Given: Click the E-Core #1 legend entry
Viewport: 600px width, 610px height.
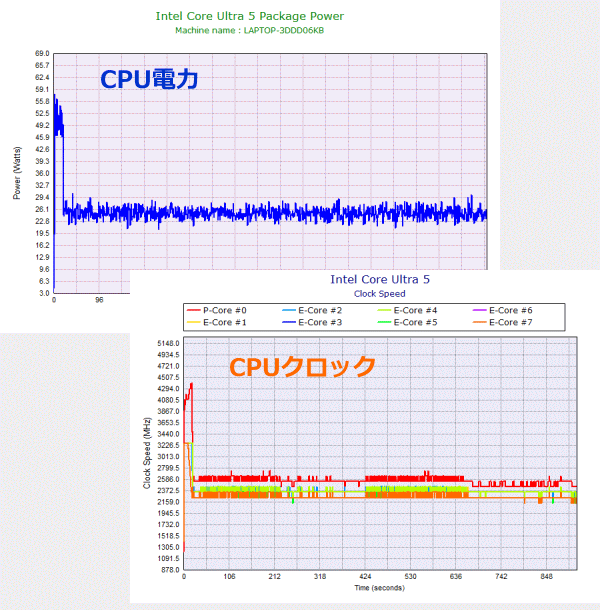Looking at the screenshot, I should tap(217, 322).
